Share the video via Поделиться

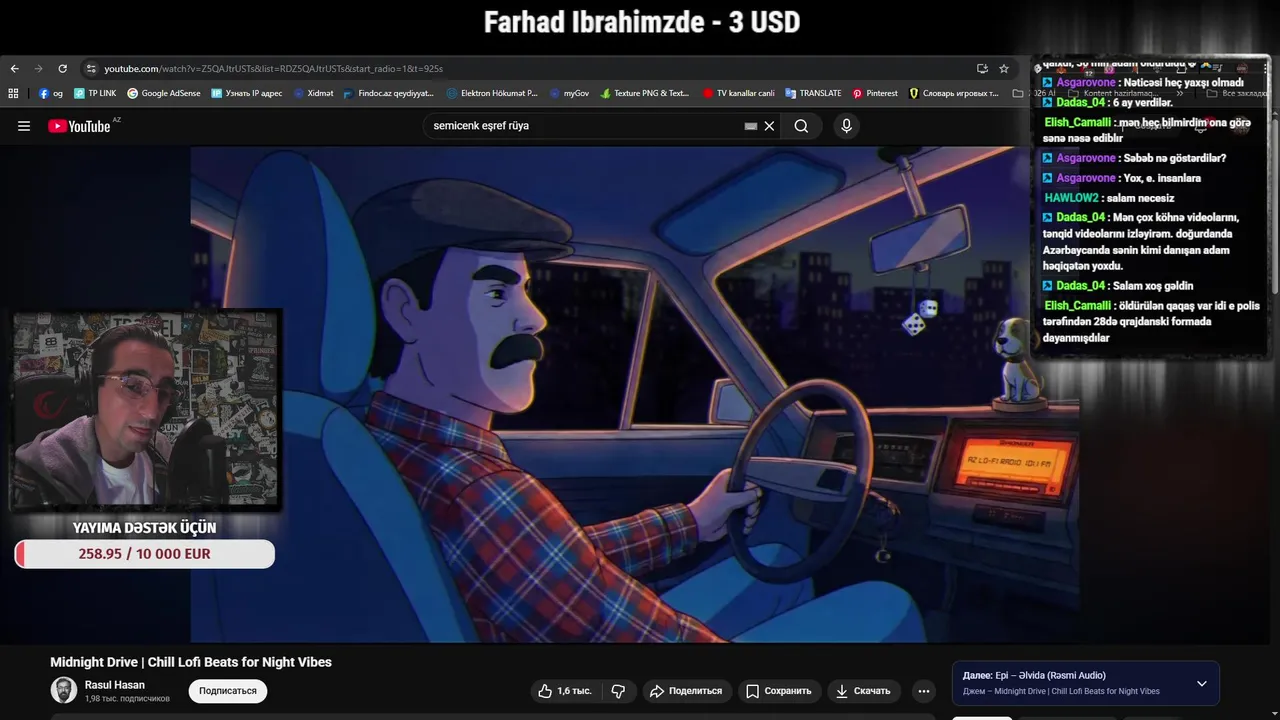click(x=686, y=691)
